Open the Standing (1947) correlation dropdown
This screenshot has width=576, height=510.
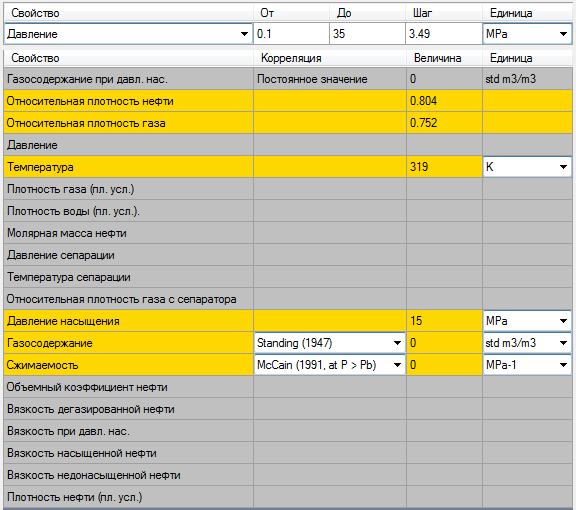tap(330, 343)
